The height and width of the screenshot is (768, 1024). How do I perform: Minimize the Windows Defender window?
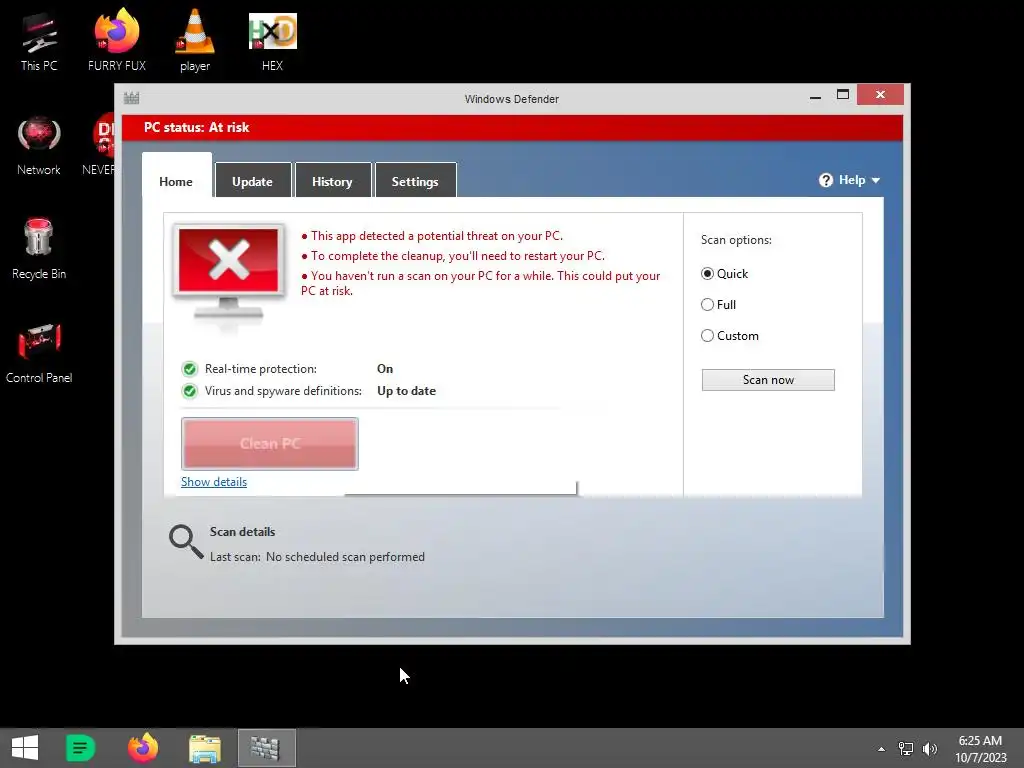815,96
